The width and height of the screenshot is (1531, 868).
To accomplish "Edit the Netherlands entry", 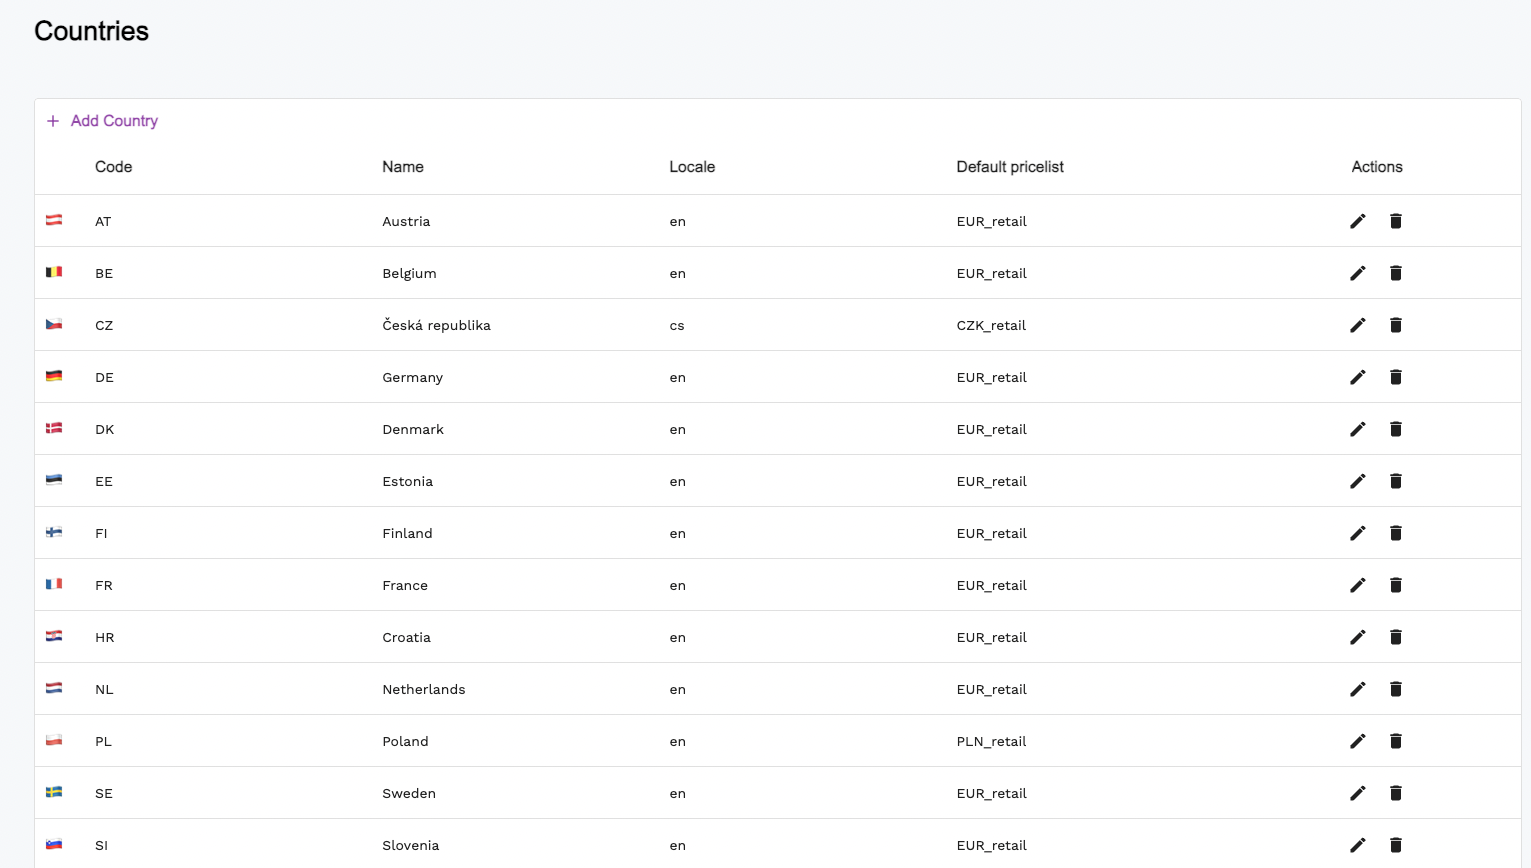I will 1357,689.
